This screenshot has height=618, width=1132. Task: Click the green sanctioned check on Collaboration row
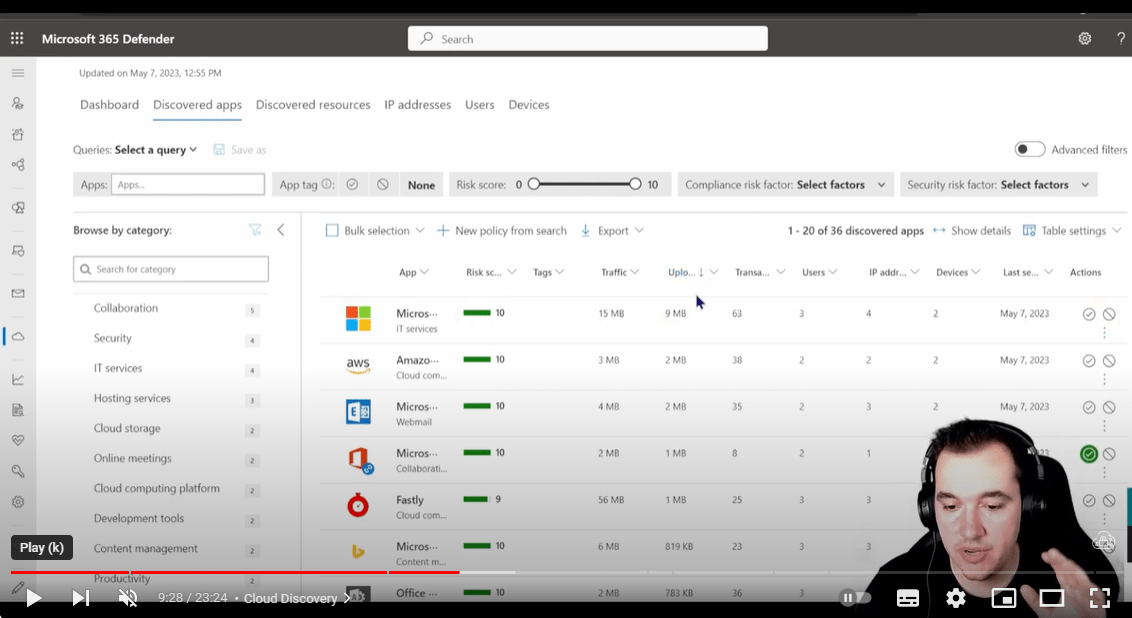(x=1089, y=453)
